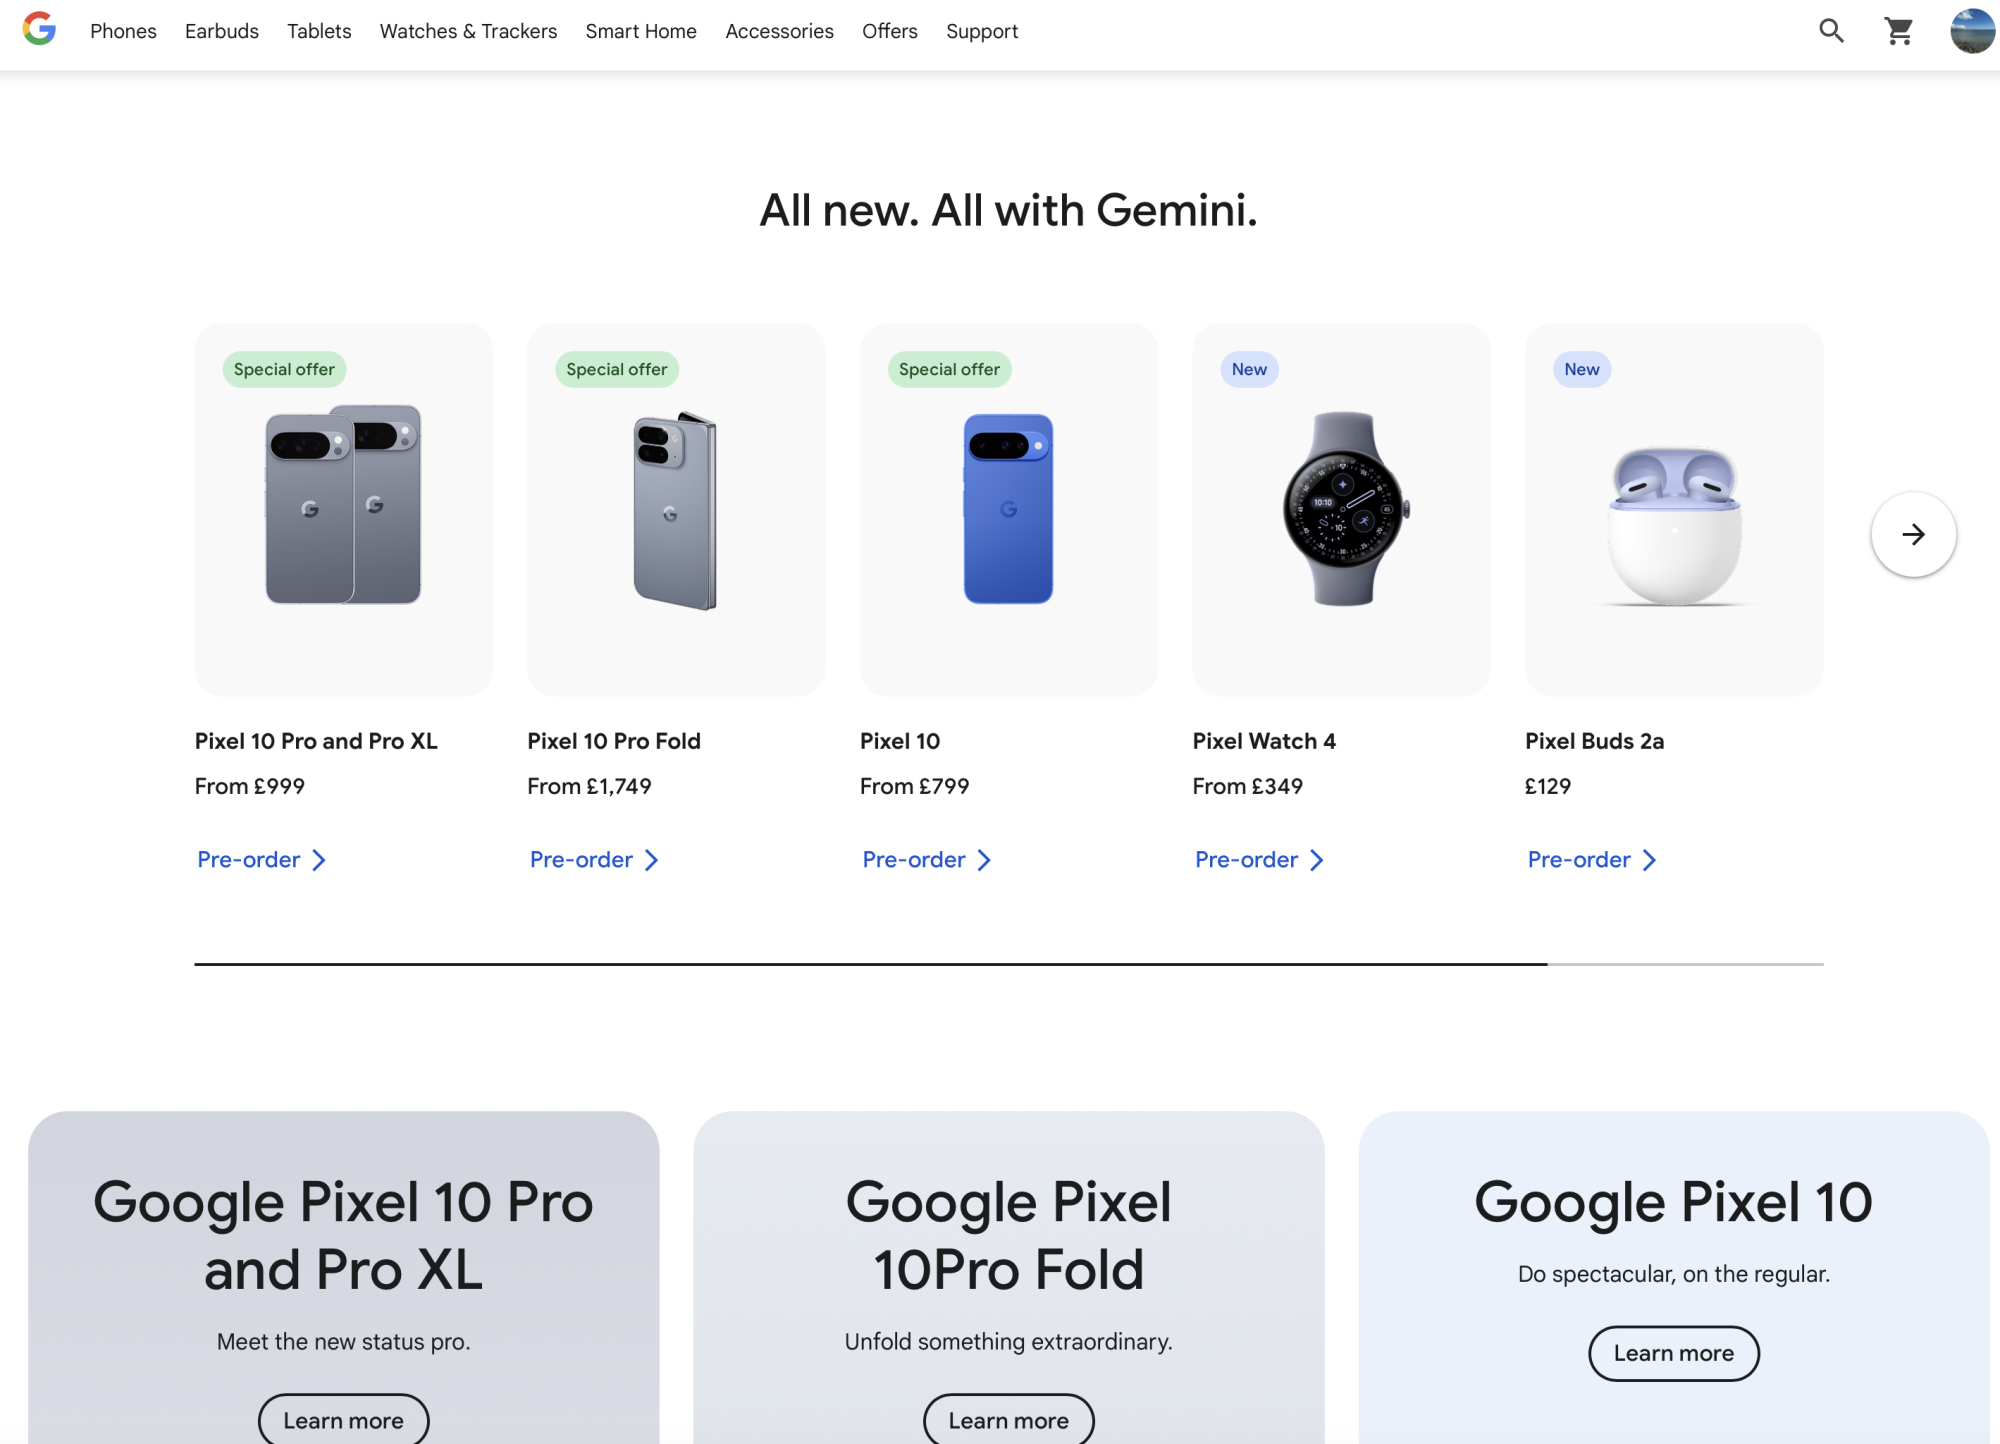The height and width of the screenshot is (1444, 2000).
Task: Open the Offers page
Action: coord(889,31)
